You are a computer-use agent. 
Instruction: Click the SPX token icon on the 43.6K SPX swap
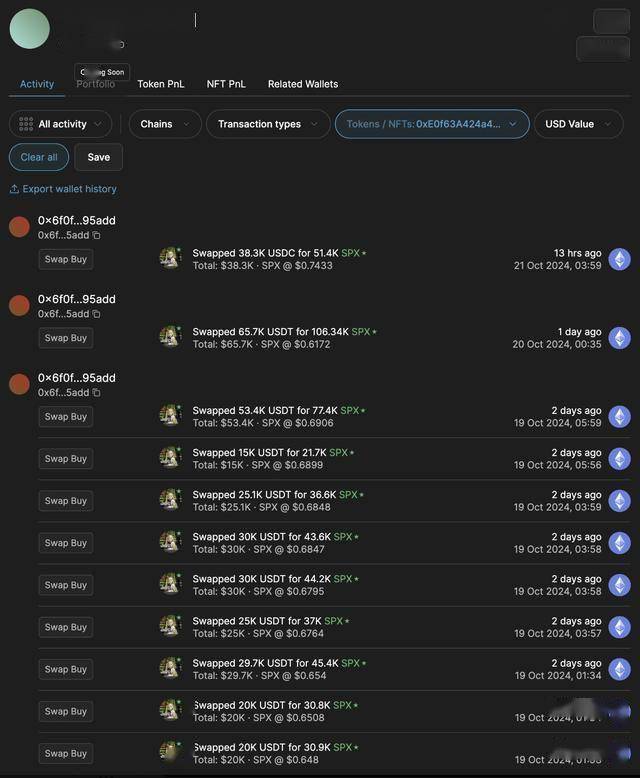170,542
